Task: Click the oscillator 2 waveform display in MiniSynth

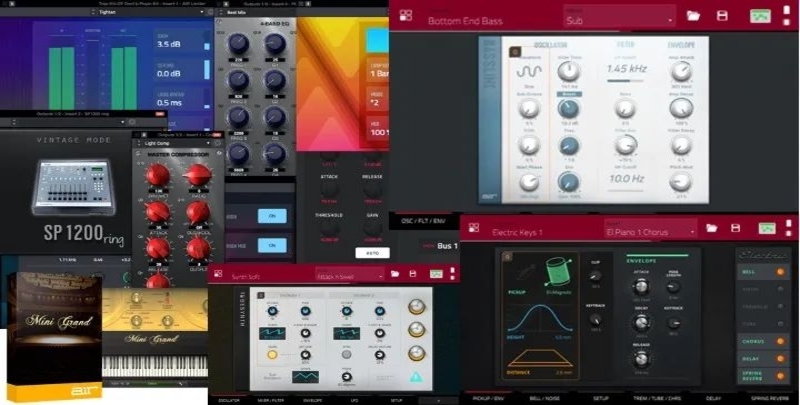Action: (x=346, y=334)
